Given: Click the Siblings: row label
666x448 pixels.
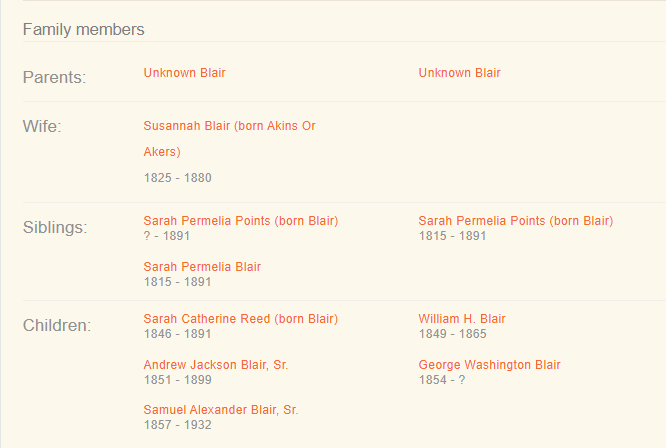Looking at the screenshot, I should tap(55, 227).
